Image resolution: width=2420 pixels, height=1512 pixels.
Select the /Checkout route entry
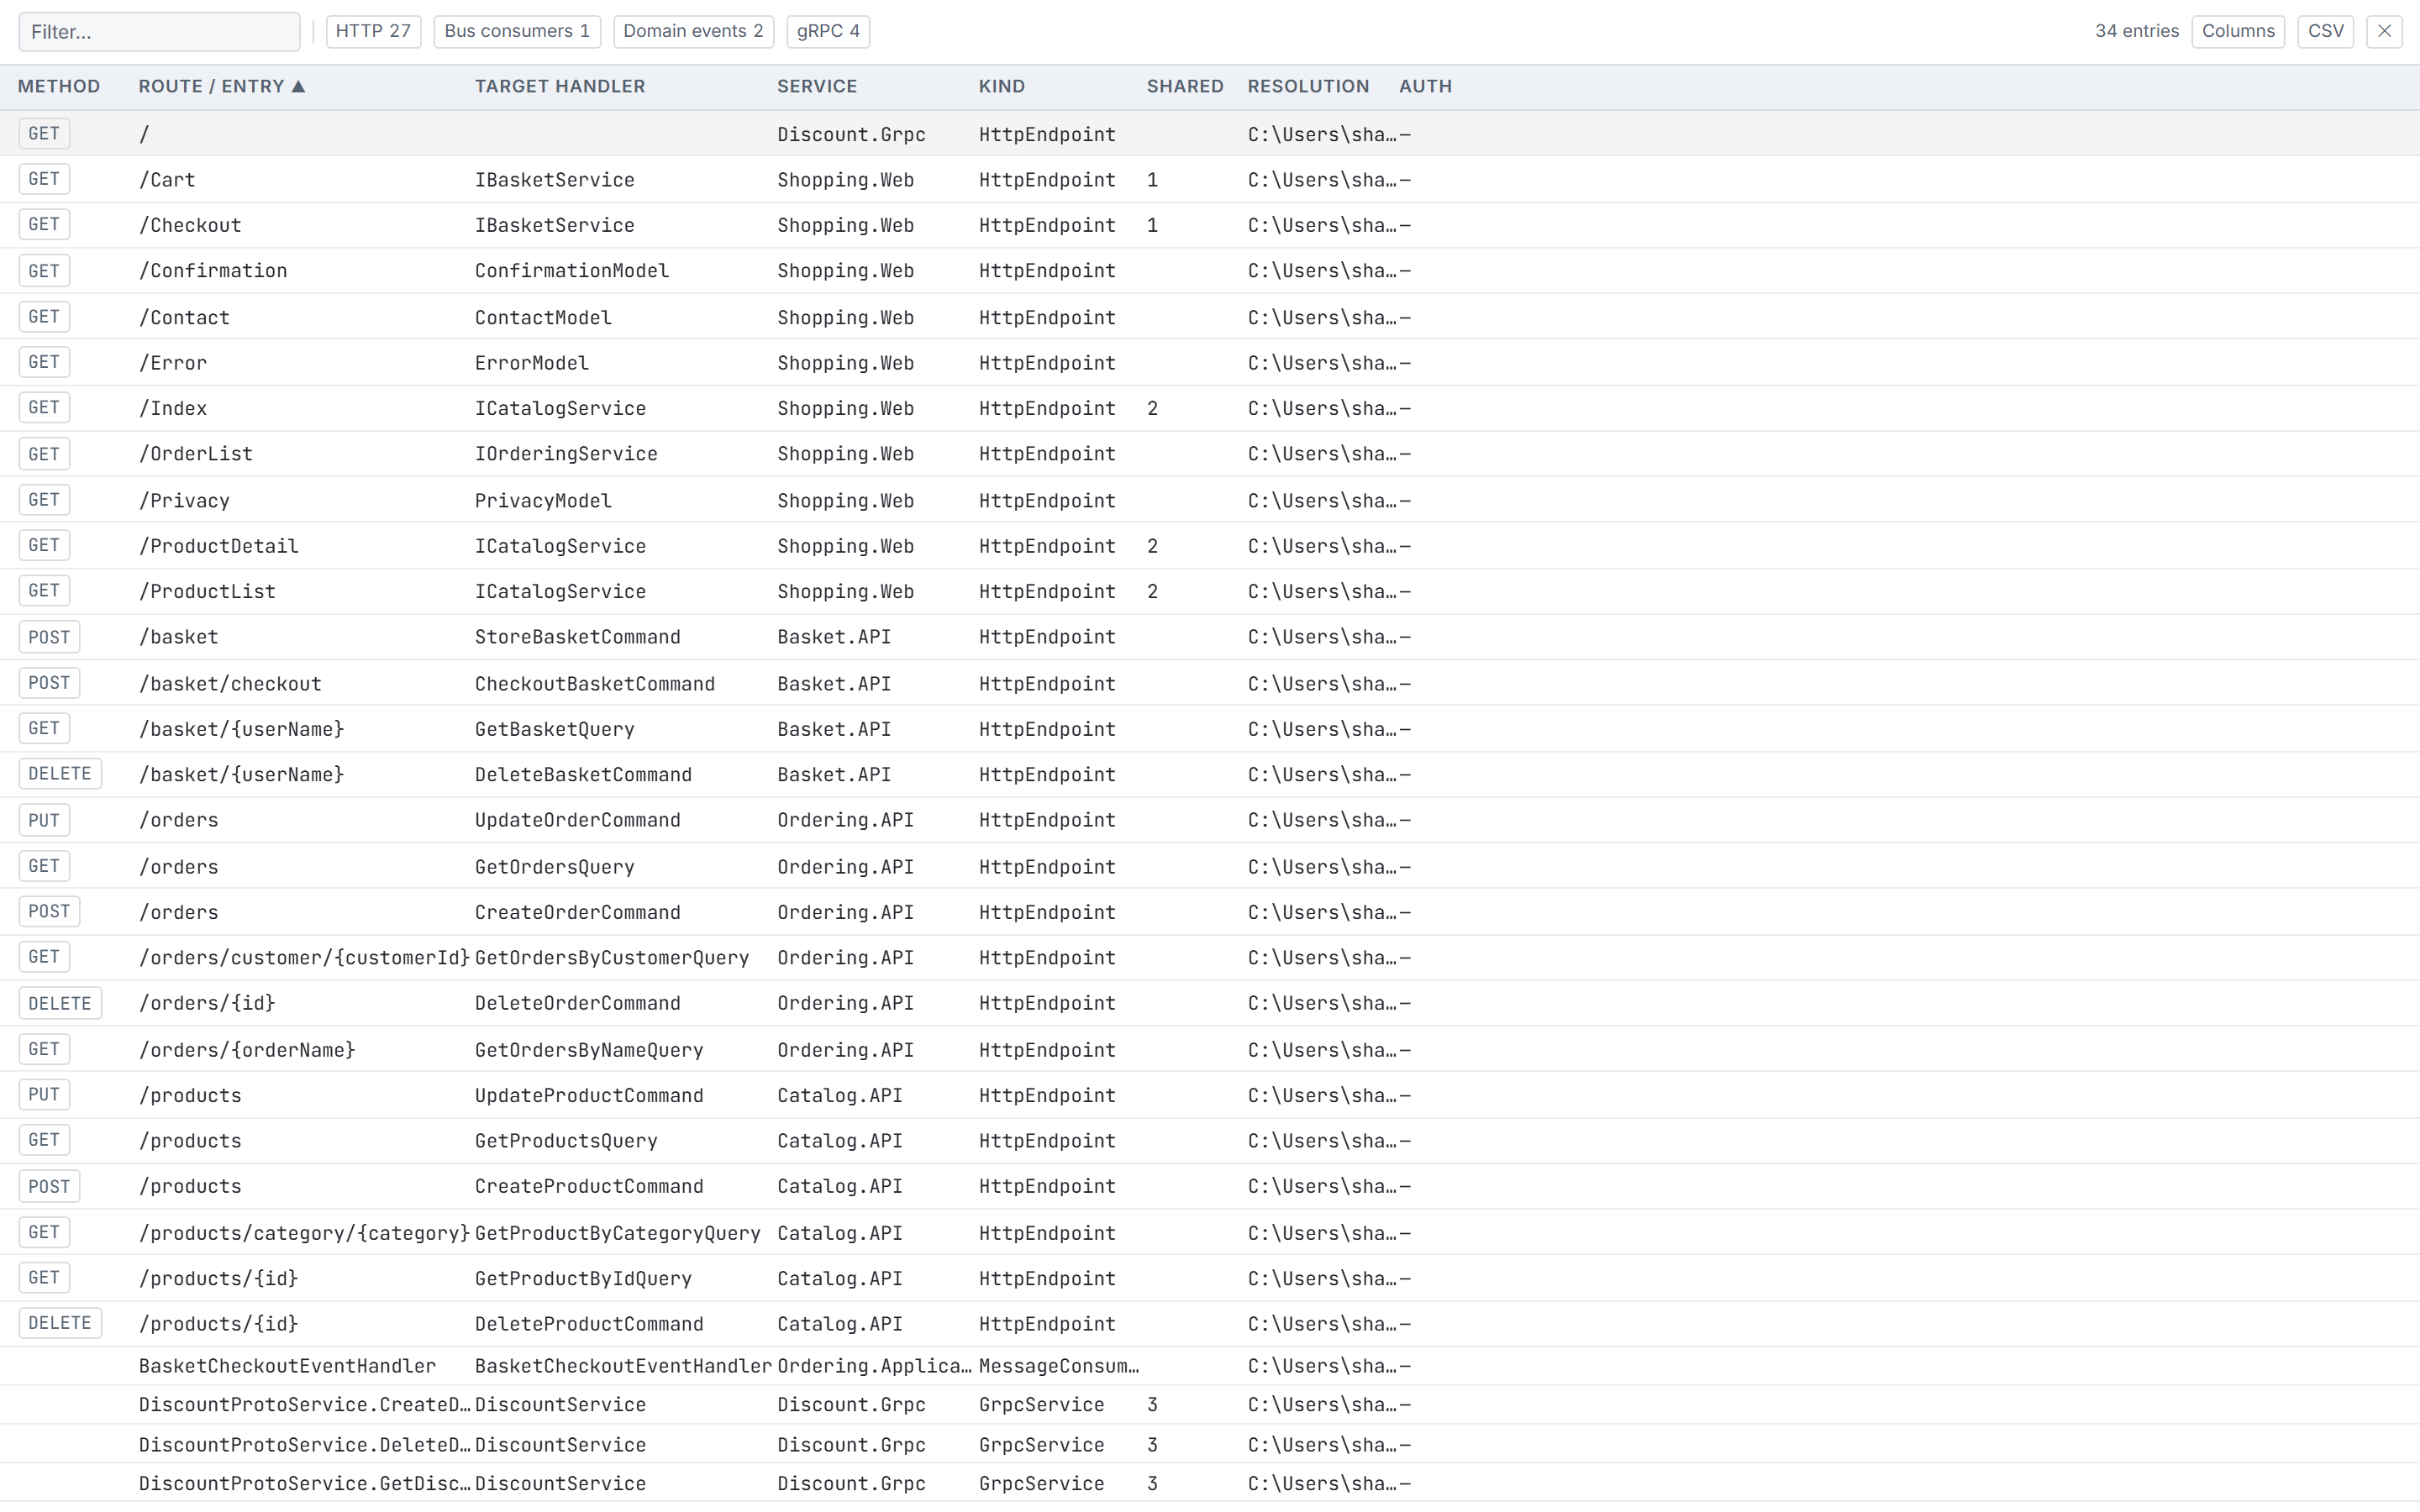[190, 225]
